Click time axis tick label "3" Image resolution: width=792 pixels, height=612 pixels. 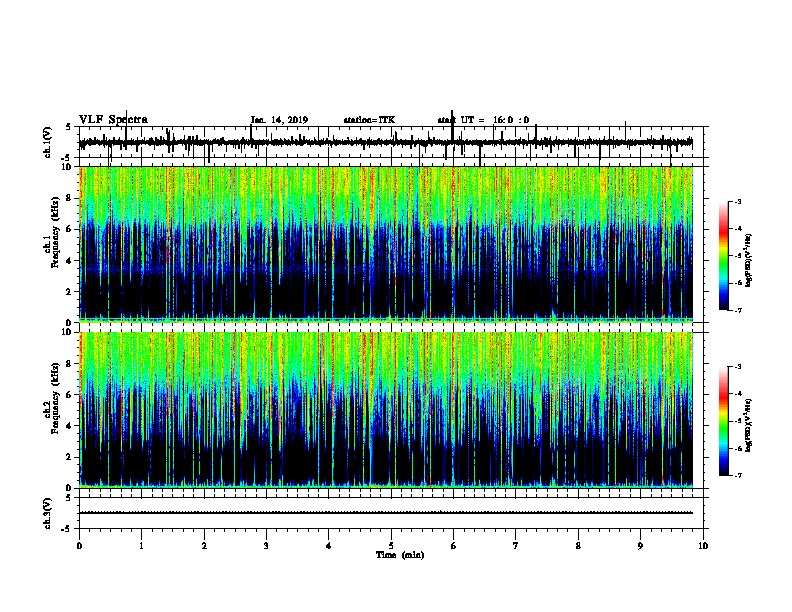266,546
